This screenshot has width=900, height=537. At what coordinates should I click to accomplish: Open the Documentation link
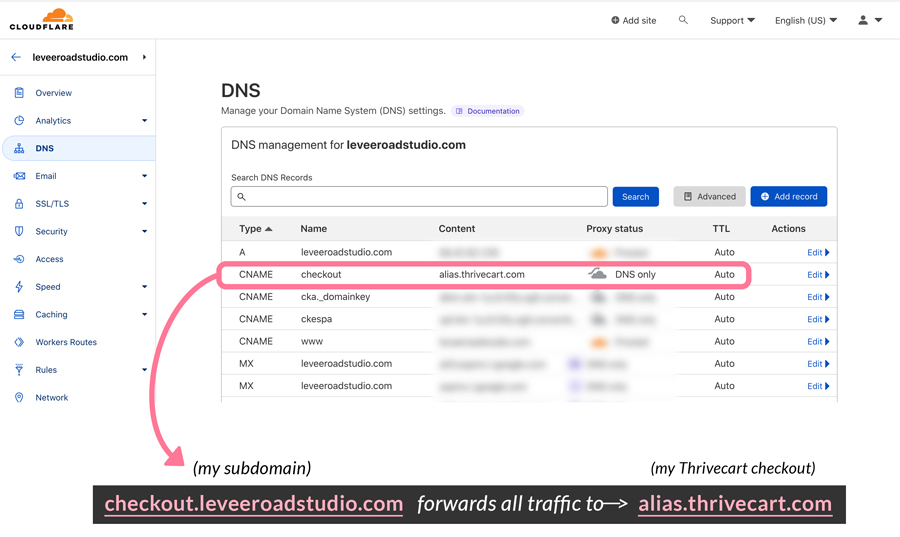[488, 111]
